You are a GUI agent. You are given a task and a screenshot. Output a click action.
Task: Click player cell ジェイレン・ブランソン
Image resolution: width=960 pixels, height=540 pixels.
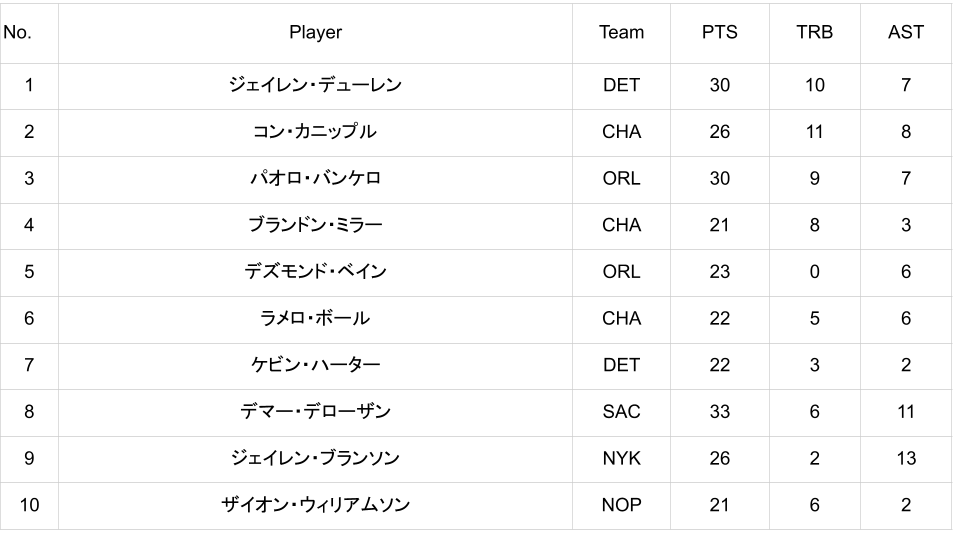(x=315, y=459)
